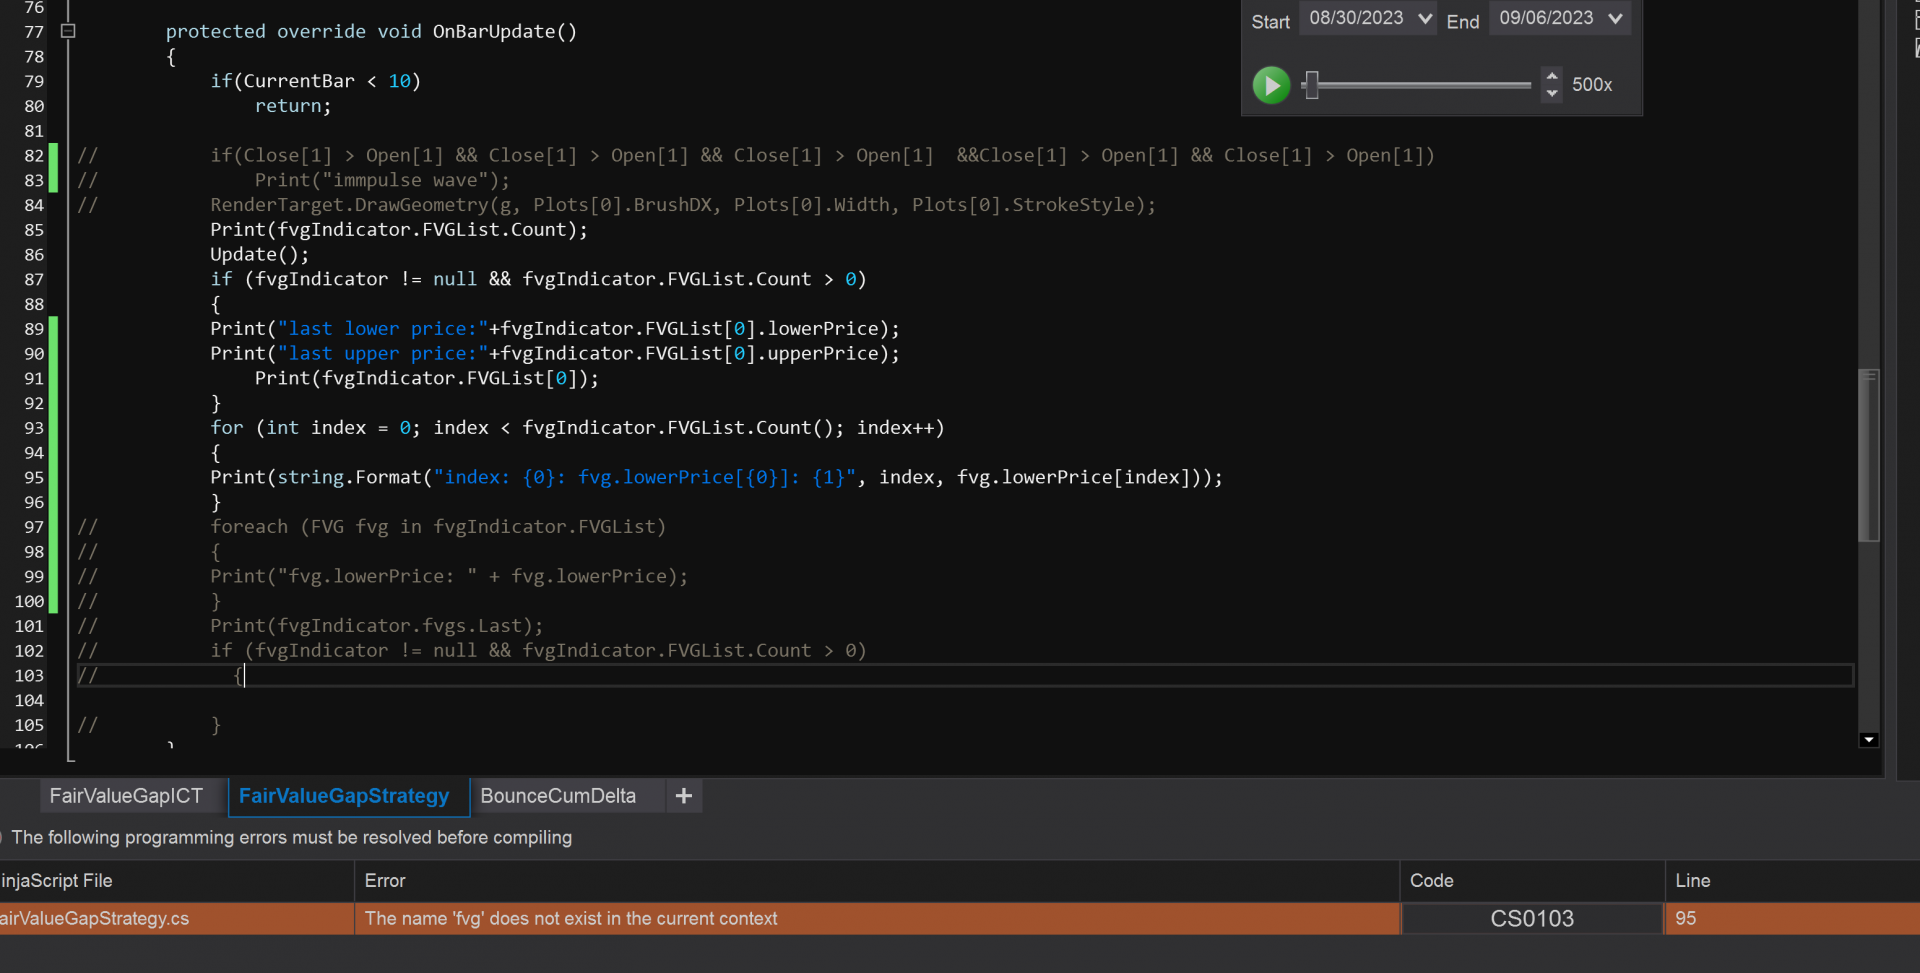Click the Error column header
Screen dimensions: 1920x973
pos(385,881)
